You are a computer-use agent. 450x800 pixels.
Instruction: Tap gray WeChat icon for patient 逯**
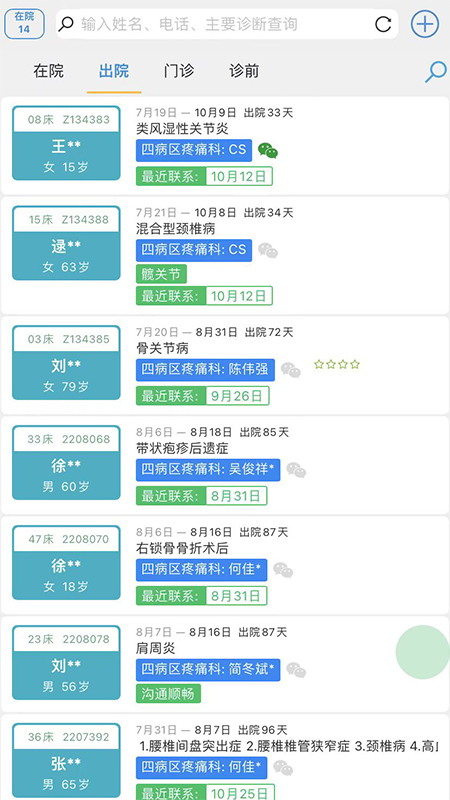click(x=268, y=251)
